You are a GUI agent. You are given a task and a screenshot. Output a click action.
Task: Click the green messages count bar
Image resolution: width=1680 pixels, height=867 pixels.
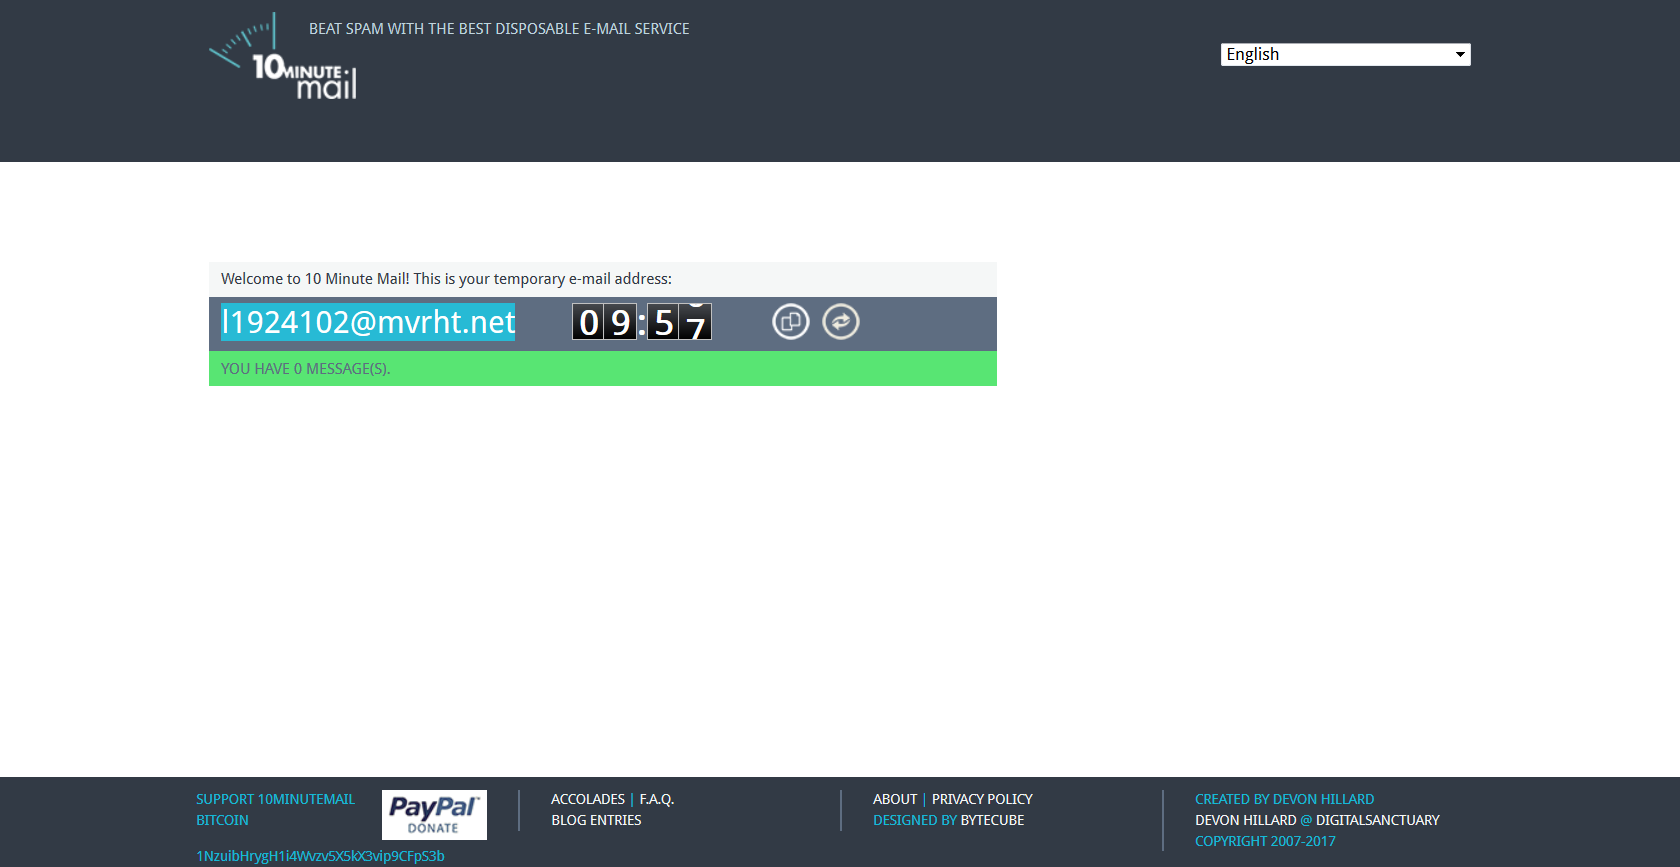click(602, 369)
